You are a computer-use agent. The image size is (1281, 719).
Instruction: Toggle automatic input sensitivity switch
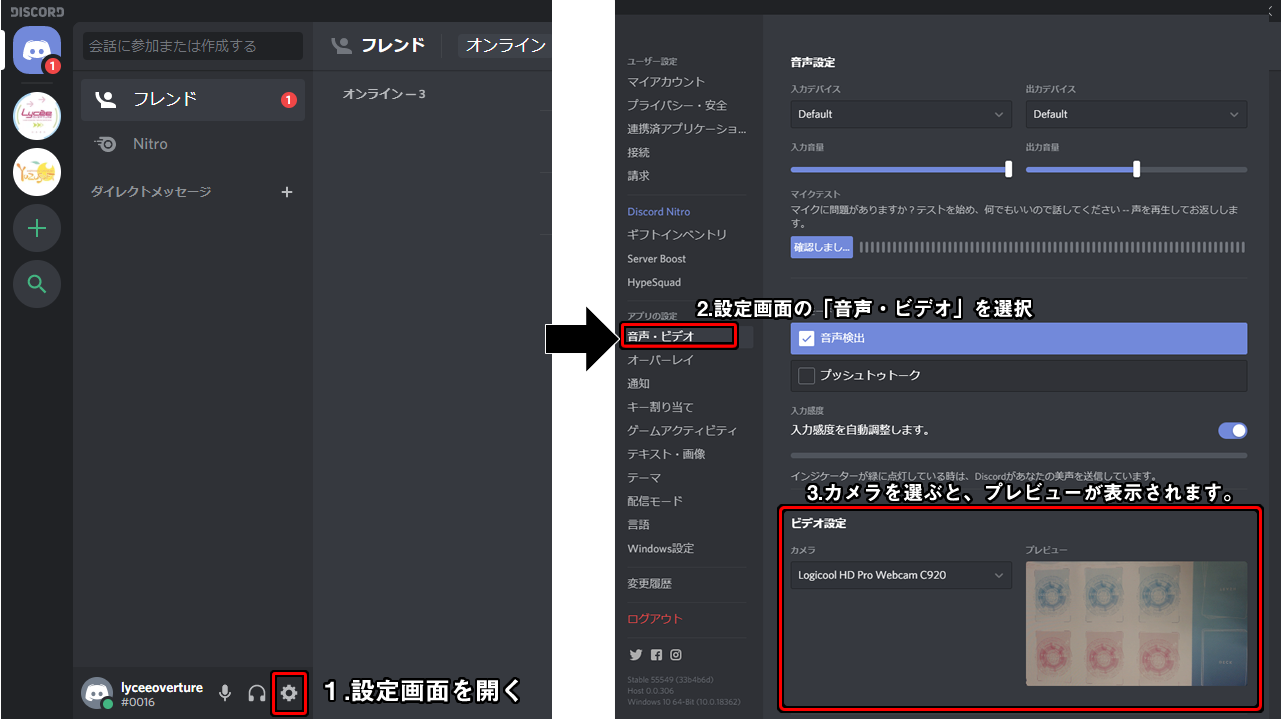pos(1232,431)
